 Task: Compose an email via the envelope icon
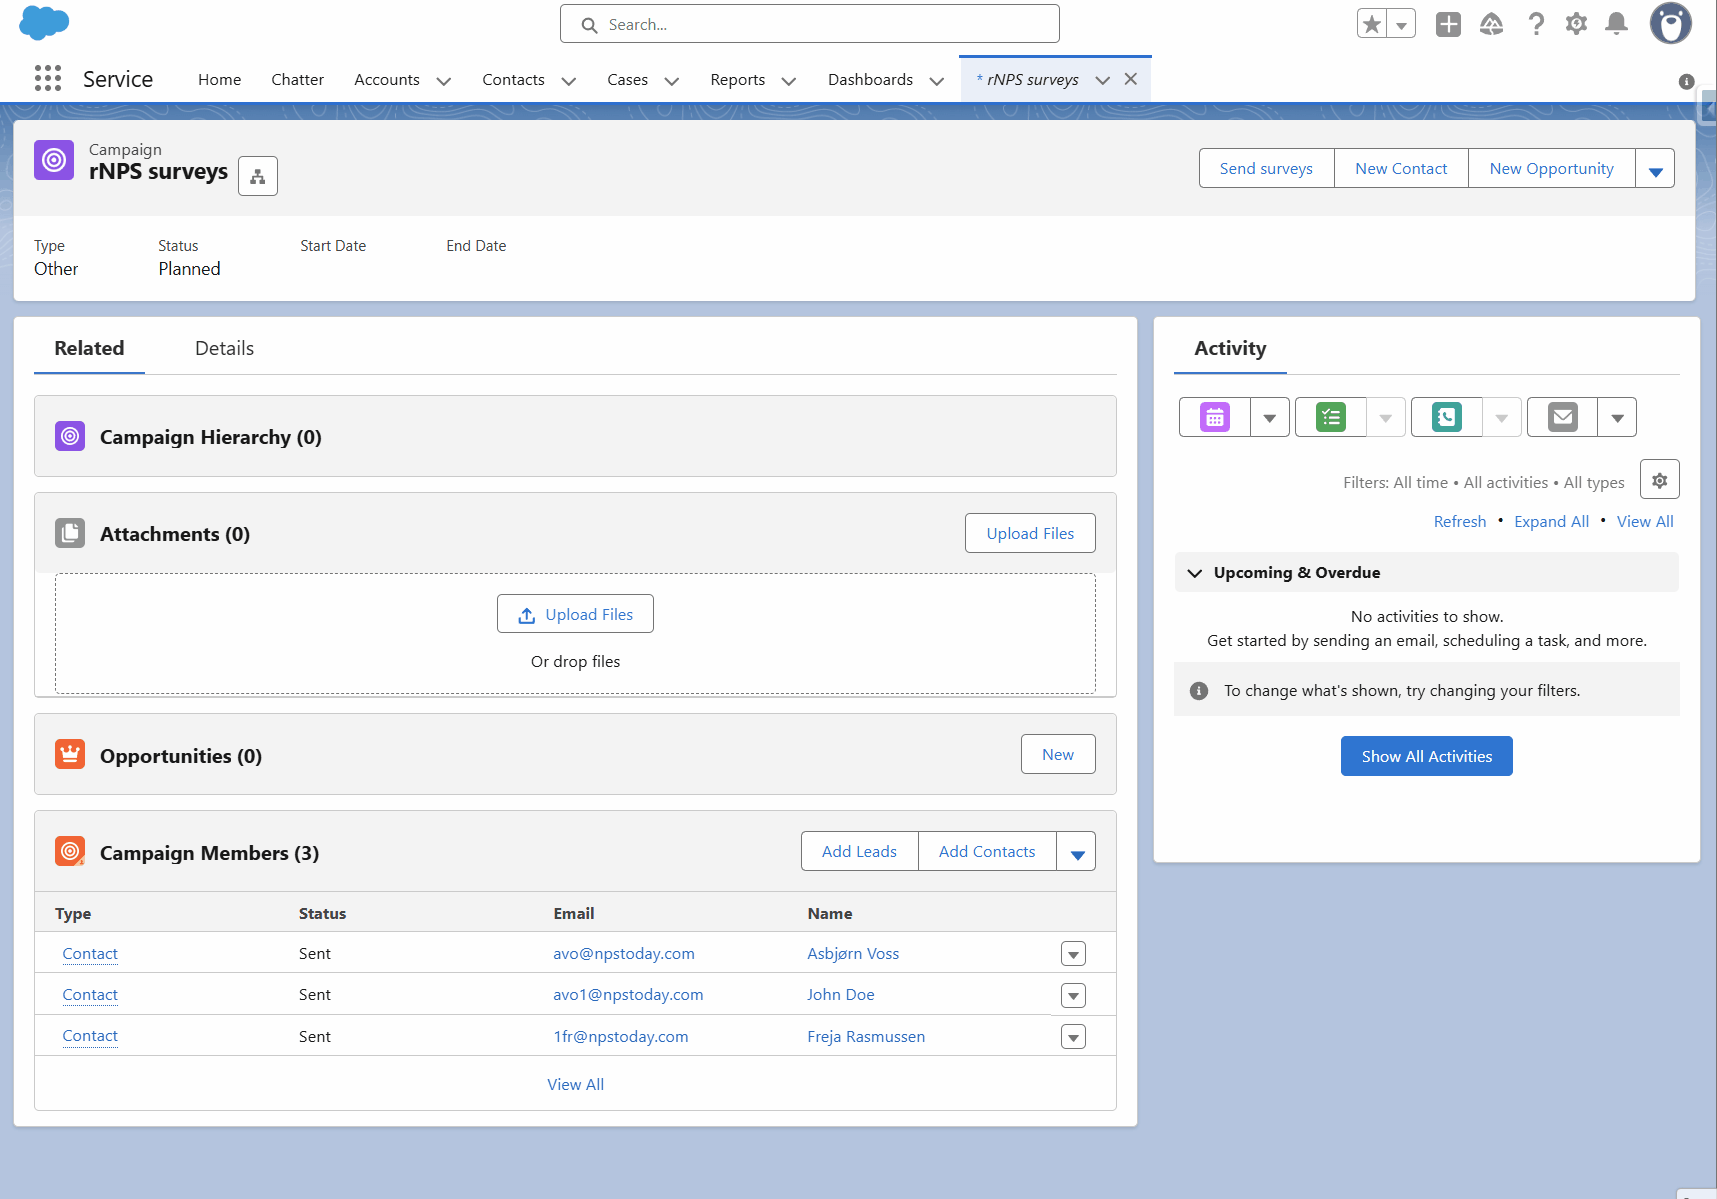(x=1561, y=417)
